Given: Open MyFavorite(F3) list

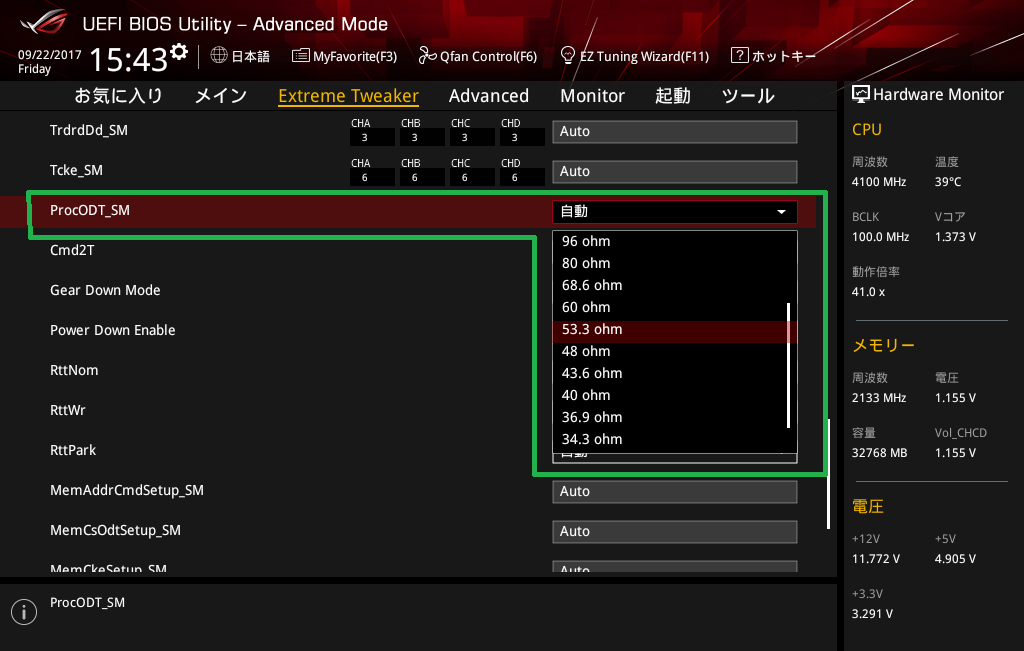Looking at the screenshot, I should pyautogui.click(x=344, y=56).
